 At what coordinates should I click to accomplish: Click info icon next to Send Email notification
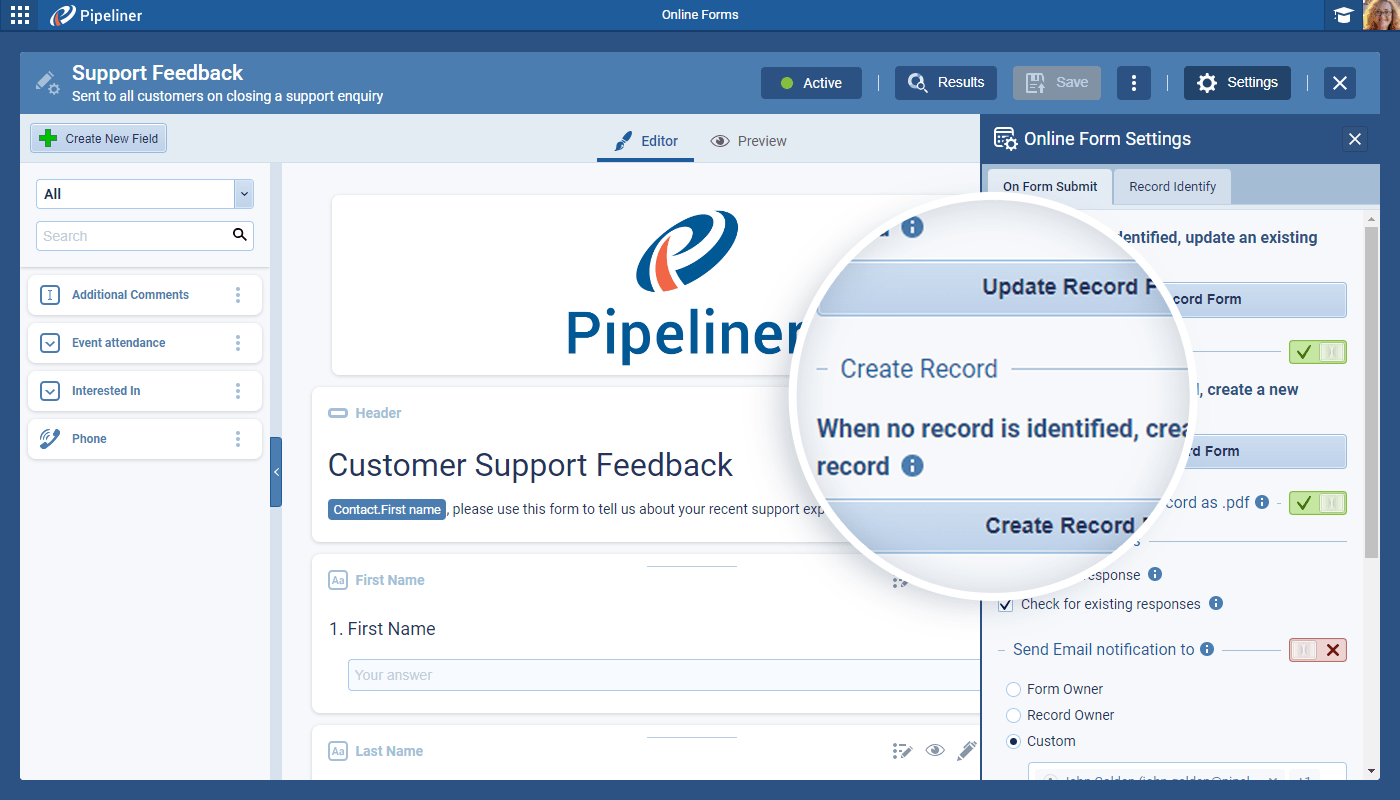pos(1207,649)
